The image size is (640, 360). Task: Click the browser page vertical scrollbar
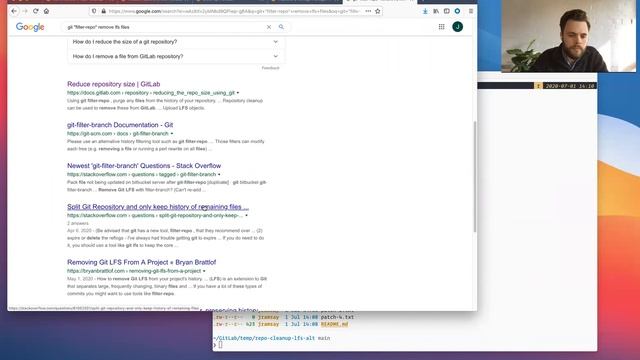tap(475, 177)
